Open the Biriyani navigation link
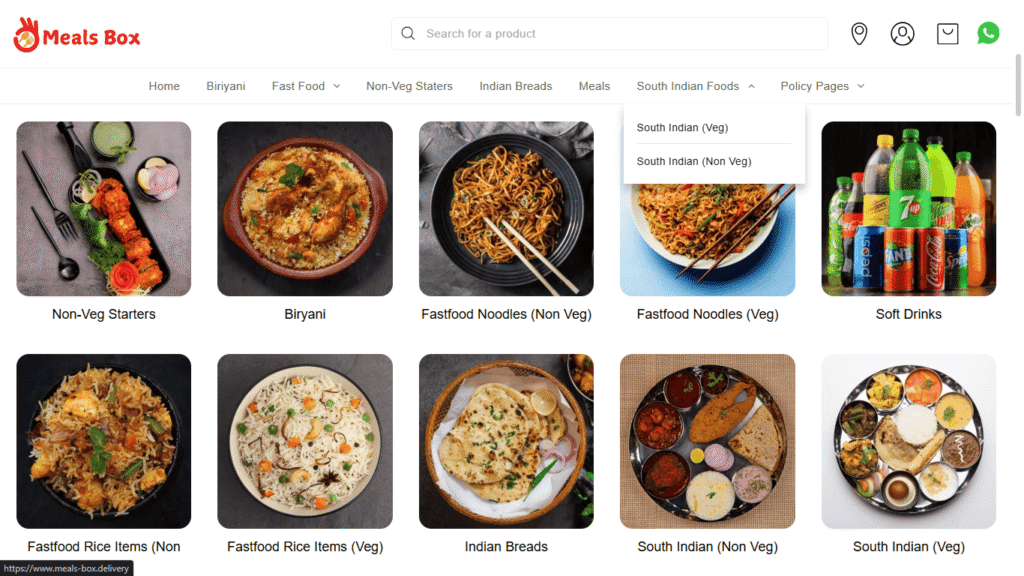The height and width of the screenshot is (576, 1024). 226,86
